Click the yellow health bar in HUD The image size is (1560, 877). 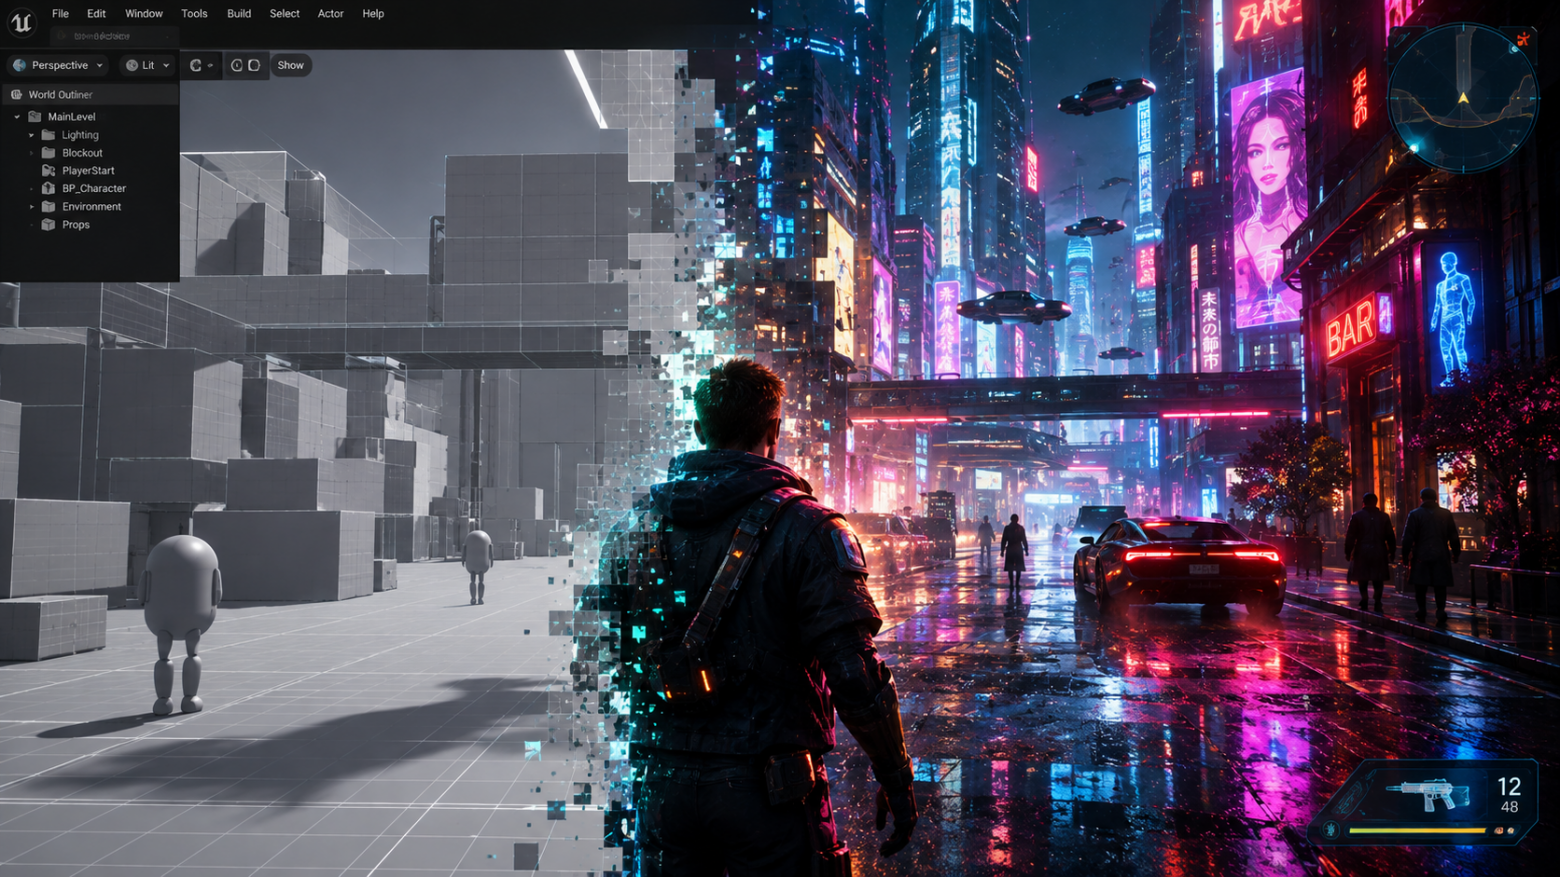tap(1418, 830)
